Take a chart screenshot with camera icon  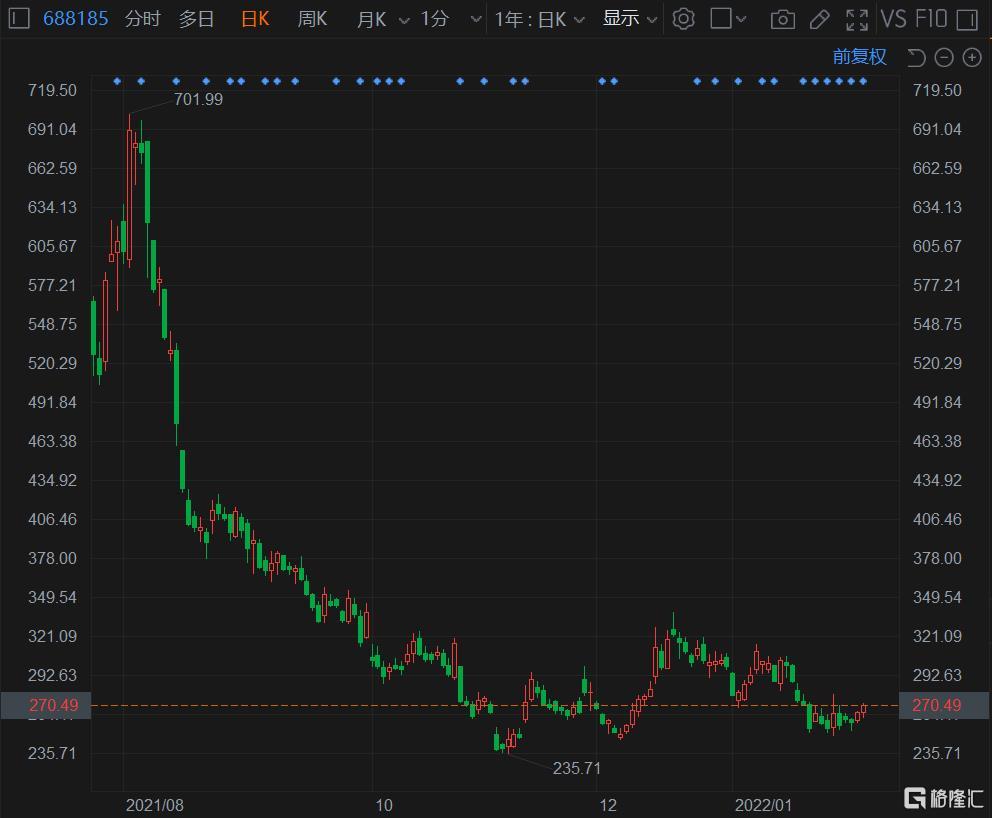[783, 19]
